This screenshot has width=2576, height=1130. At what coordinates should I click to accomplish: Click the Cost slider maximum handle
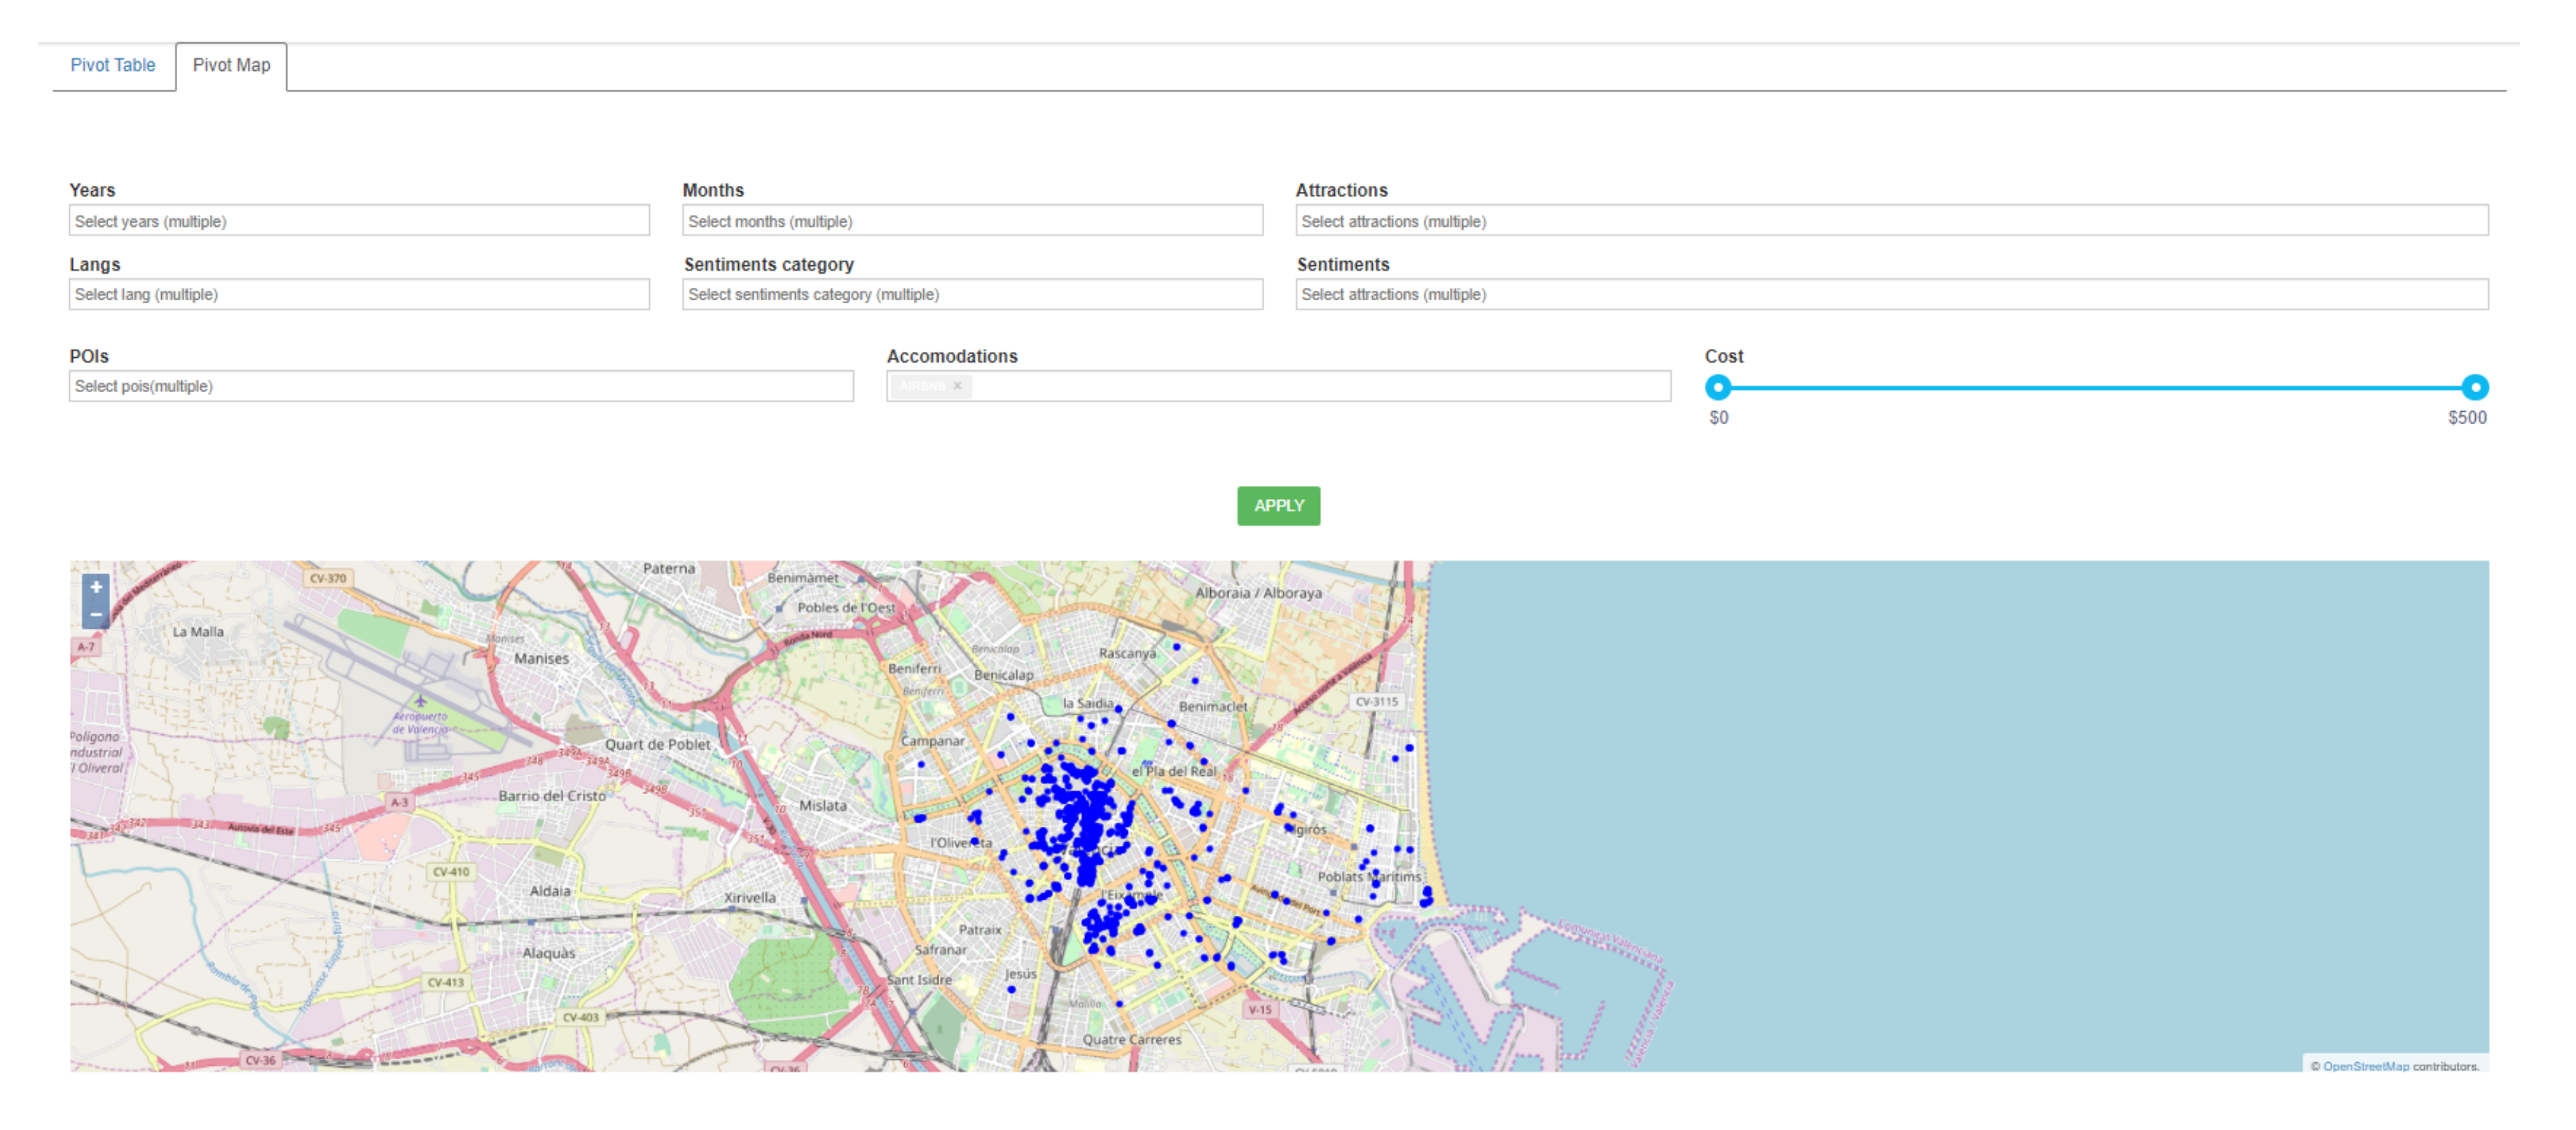[2475, 387]
